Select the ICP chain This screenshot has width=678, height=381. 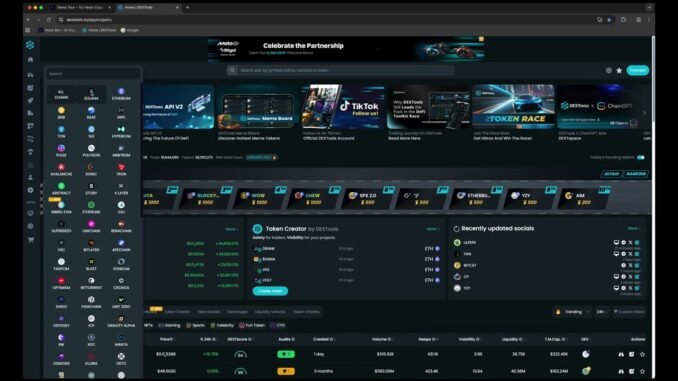(x=91, y=321)
